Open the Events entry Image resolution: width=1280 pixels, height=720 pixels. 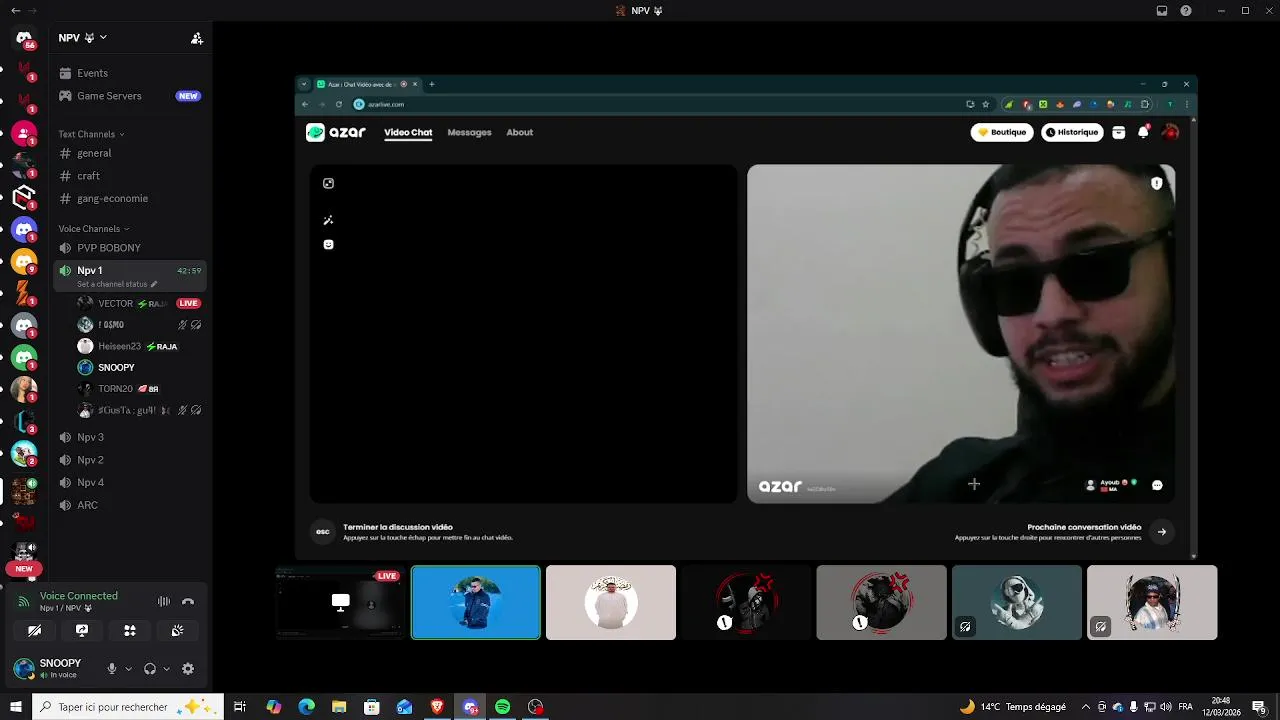tap(130, 73)
